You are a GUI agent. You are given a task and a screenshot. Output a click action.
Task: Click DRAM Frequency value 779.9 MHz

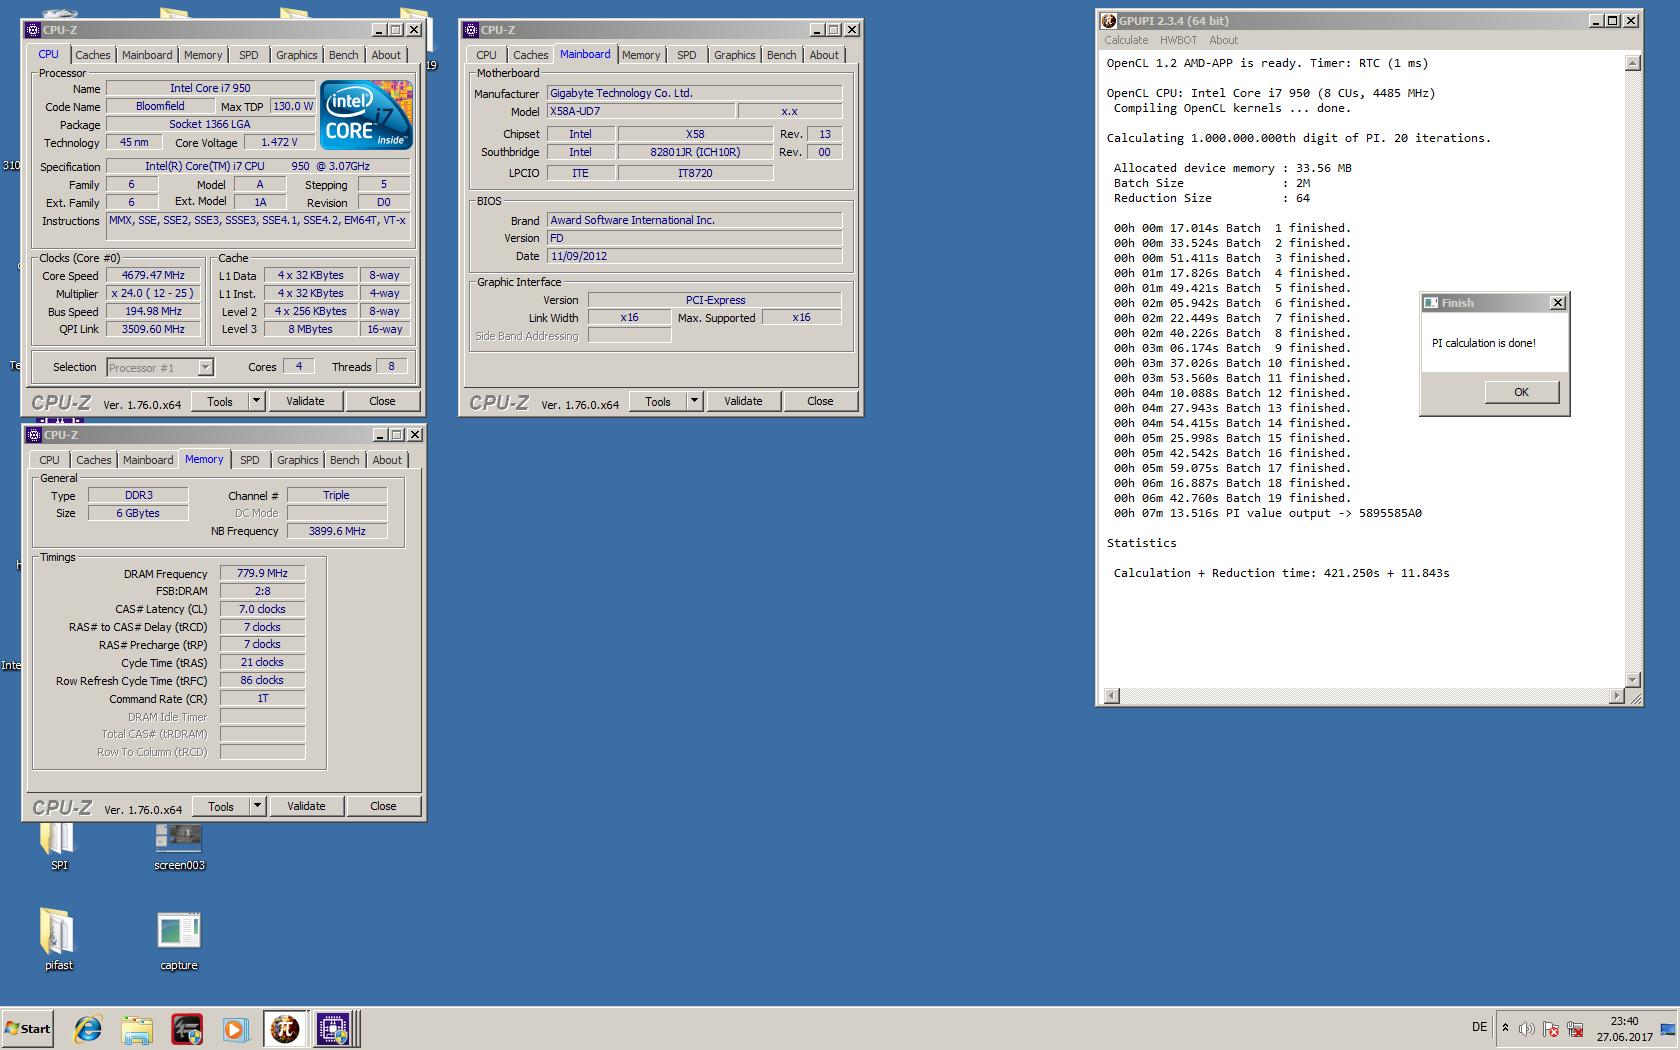pyautogui.click(x=262, y=573)
